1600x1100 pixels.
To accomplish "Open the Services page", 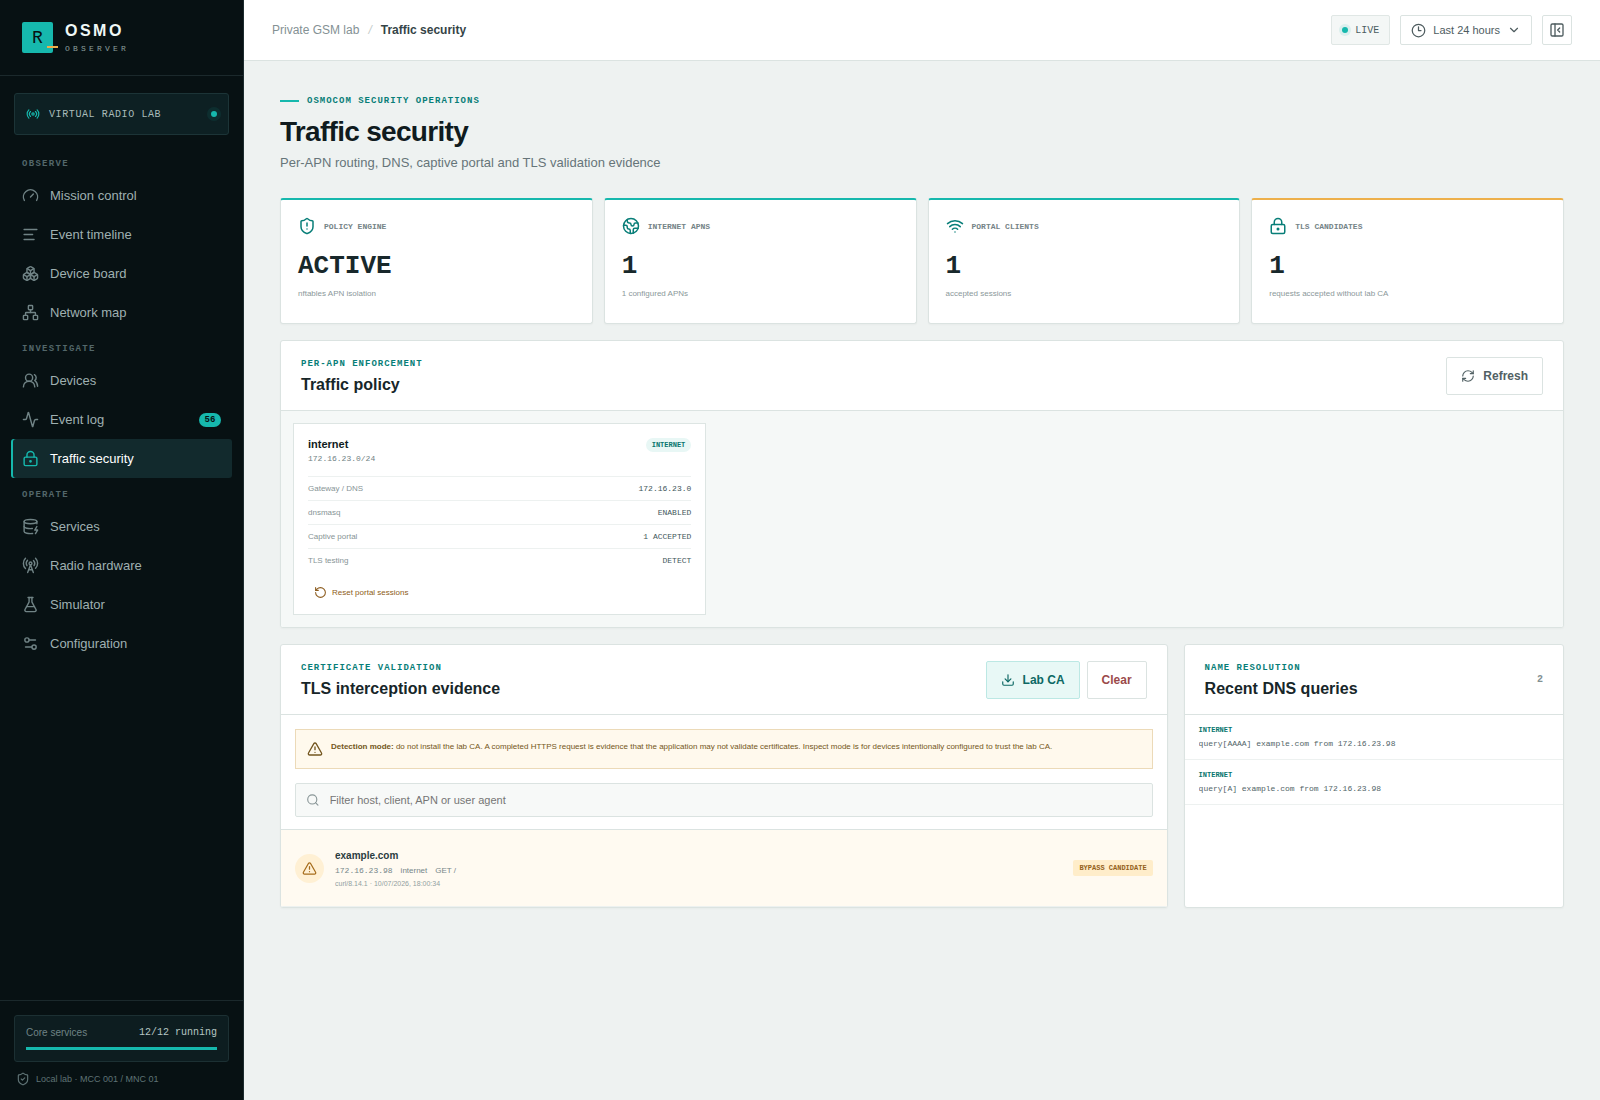I will pos(121,527).
